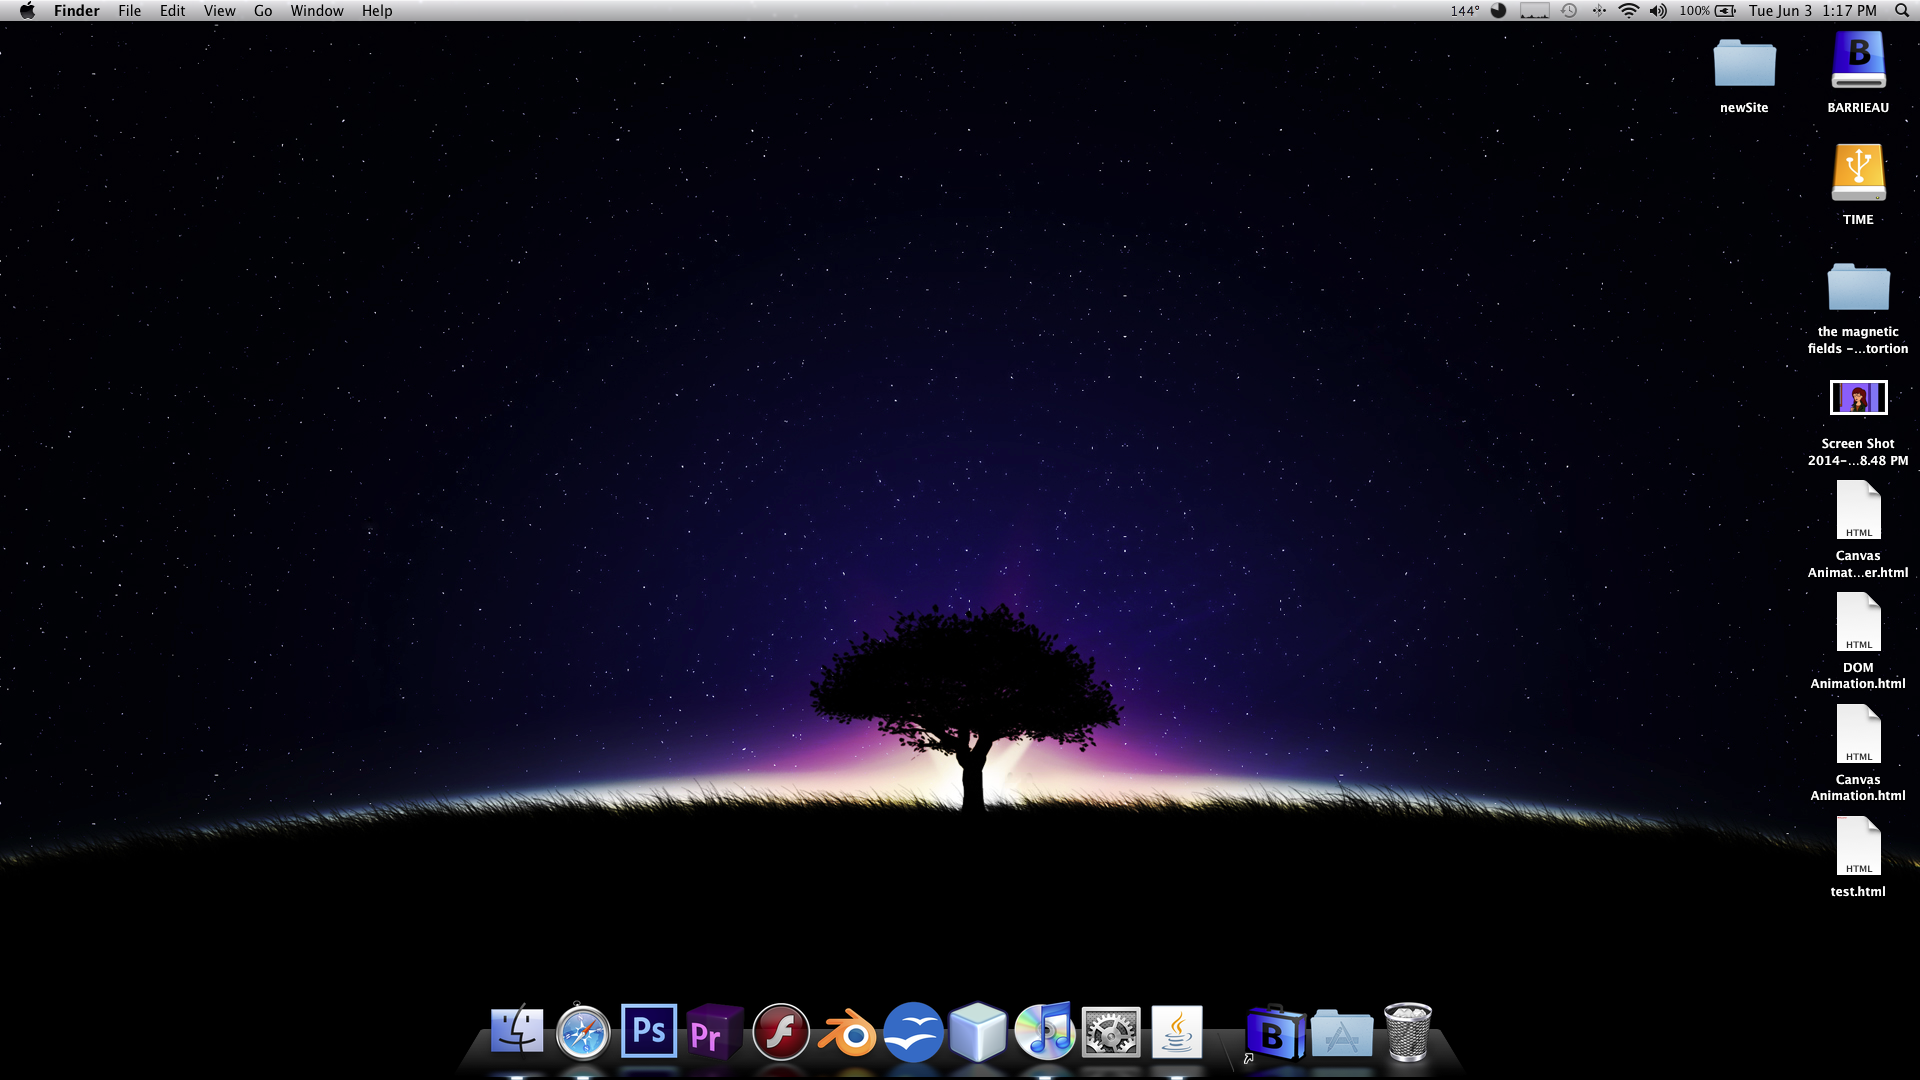Image resolution: width=1920 pixels, height=1080 pixels.
Task: Open Photoshop from the Dock
Action: pos(648,1031)
